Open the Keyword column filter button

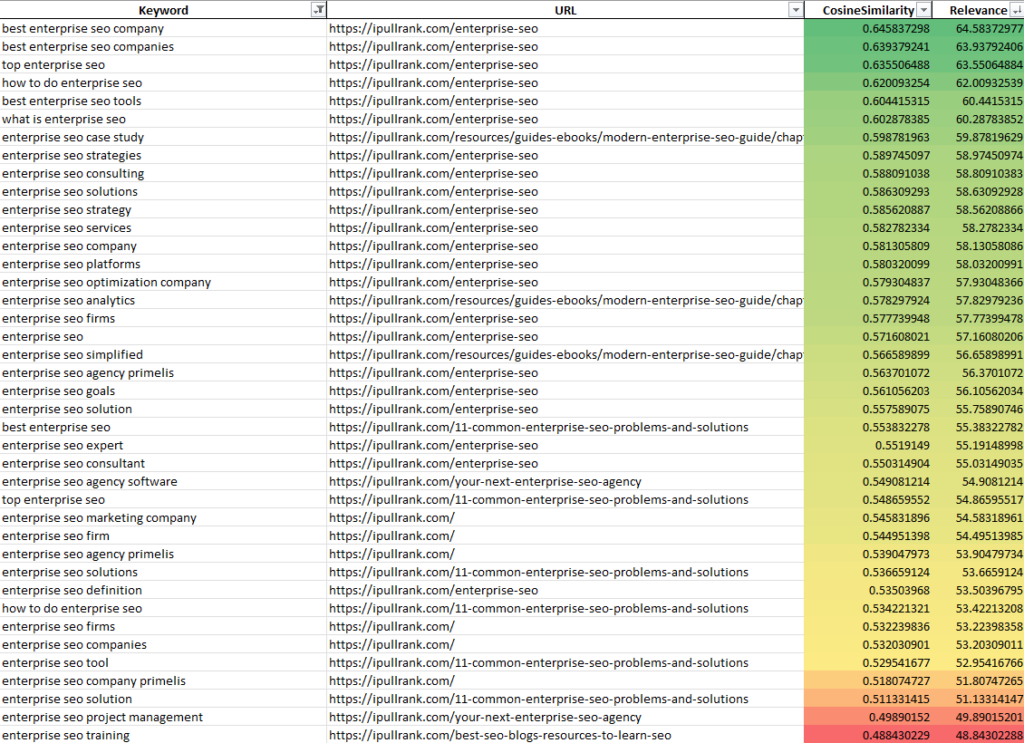318,10
